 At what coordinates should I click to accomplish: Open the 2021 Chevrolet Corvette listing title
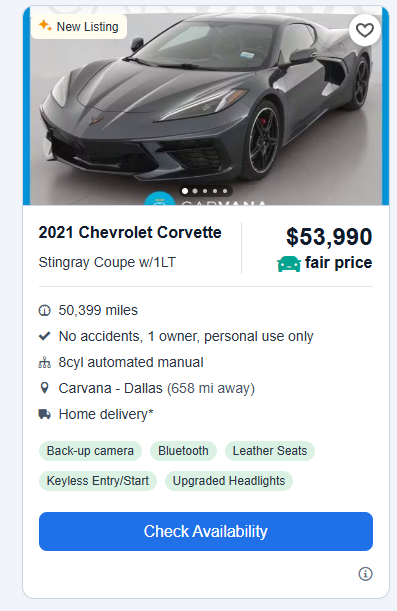[x=130, y=233]
